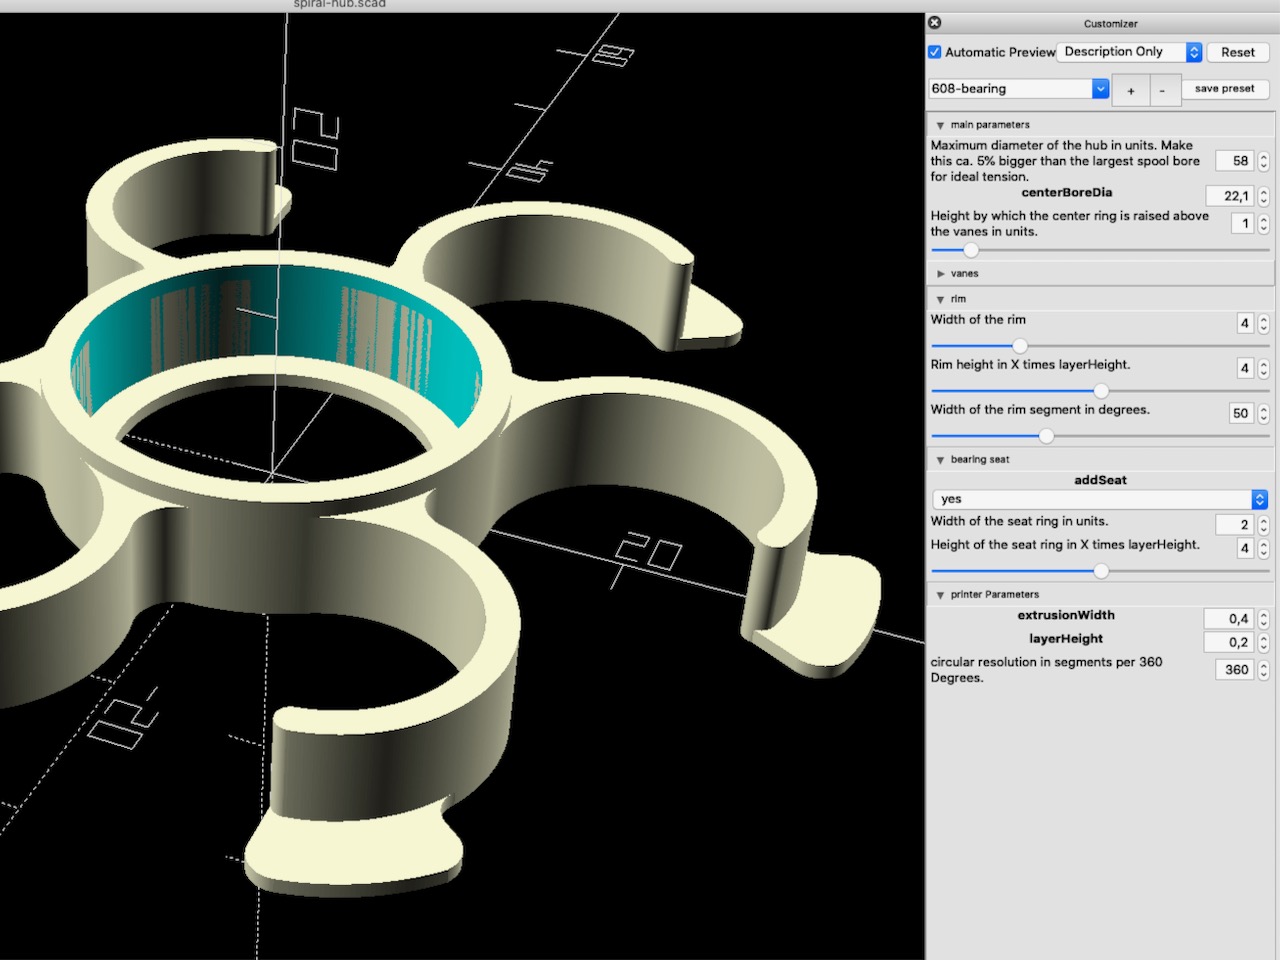Click the seat ring width value field
Screen dimensions: 1280x960
point(1235,525)
